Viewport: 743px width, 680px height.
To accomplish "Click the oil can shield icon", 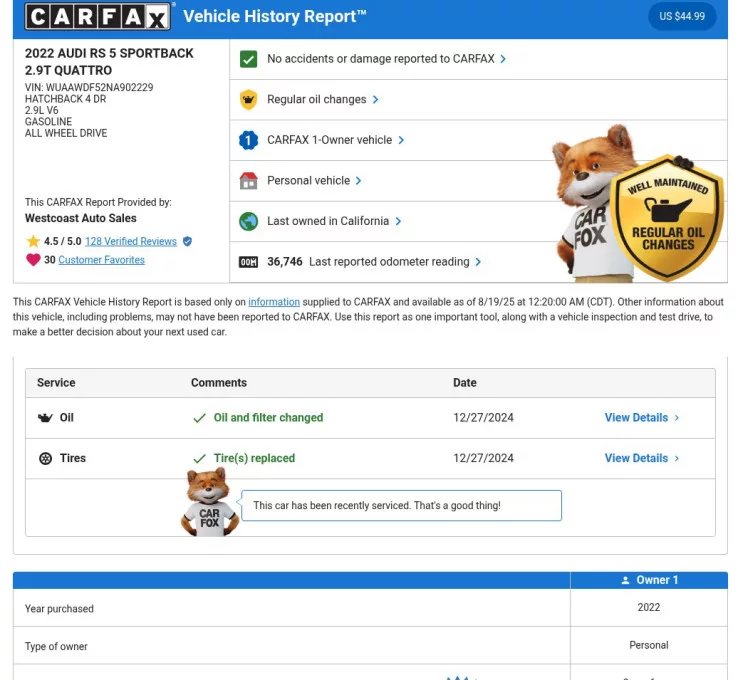I will coord(249,100).
